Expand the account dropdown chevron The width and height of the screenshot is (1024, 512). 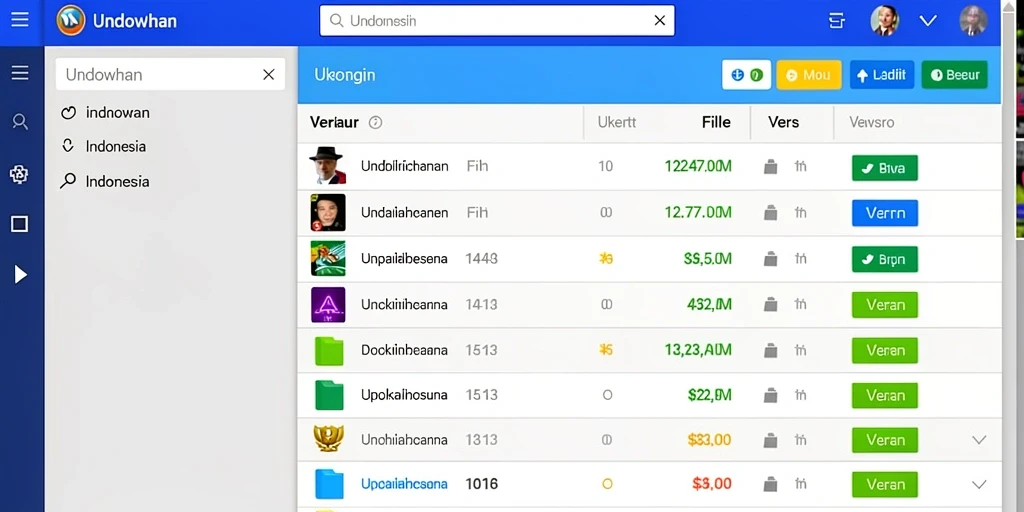point(928,21)
